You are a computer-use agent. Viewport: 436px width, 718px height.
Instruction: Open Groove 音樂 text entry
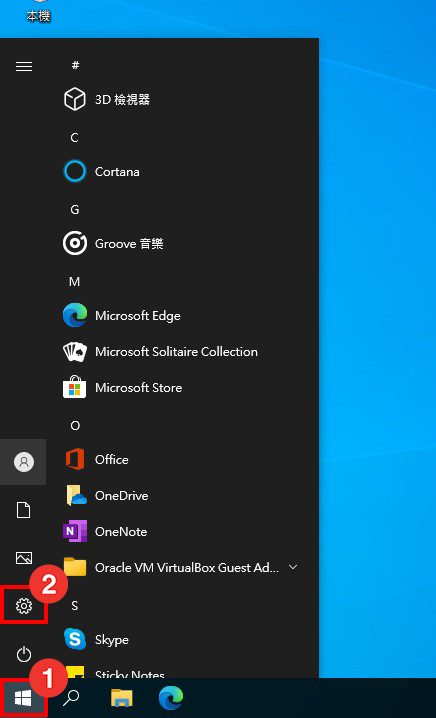(x=129, y=244)
